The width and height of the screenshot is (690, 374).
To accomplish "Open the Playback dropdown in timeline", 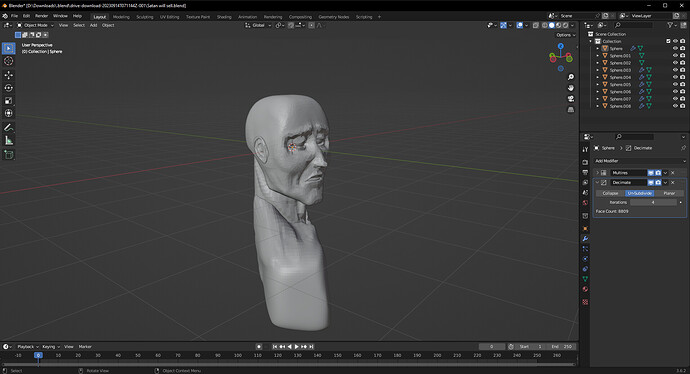I will pos(28,347).
